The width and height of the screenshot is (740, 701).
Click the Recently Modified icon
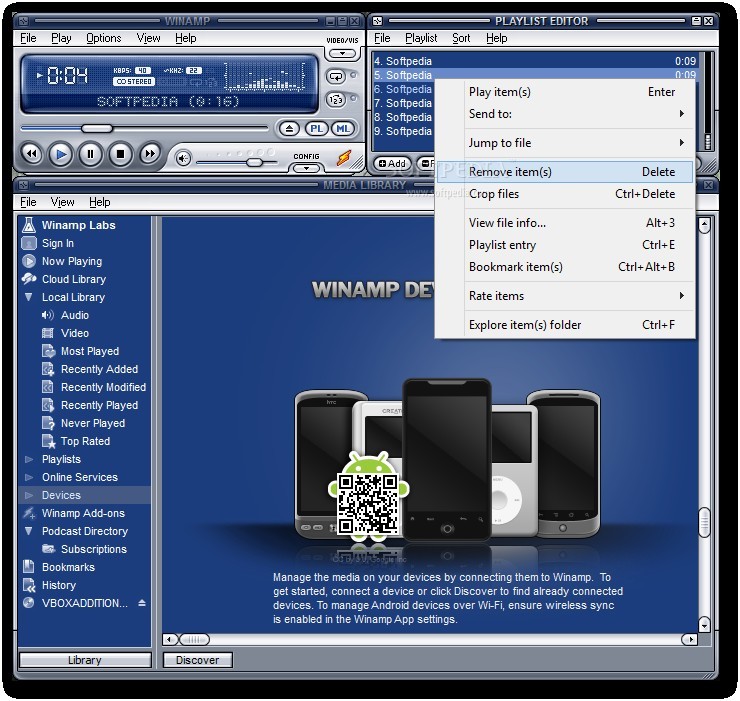[48, 387]
